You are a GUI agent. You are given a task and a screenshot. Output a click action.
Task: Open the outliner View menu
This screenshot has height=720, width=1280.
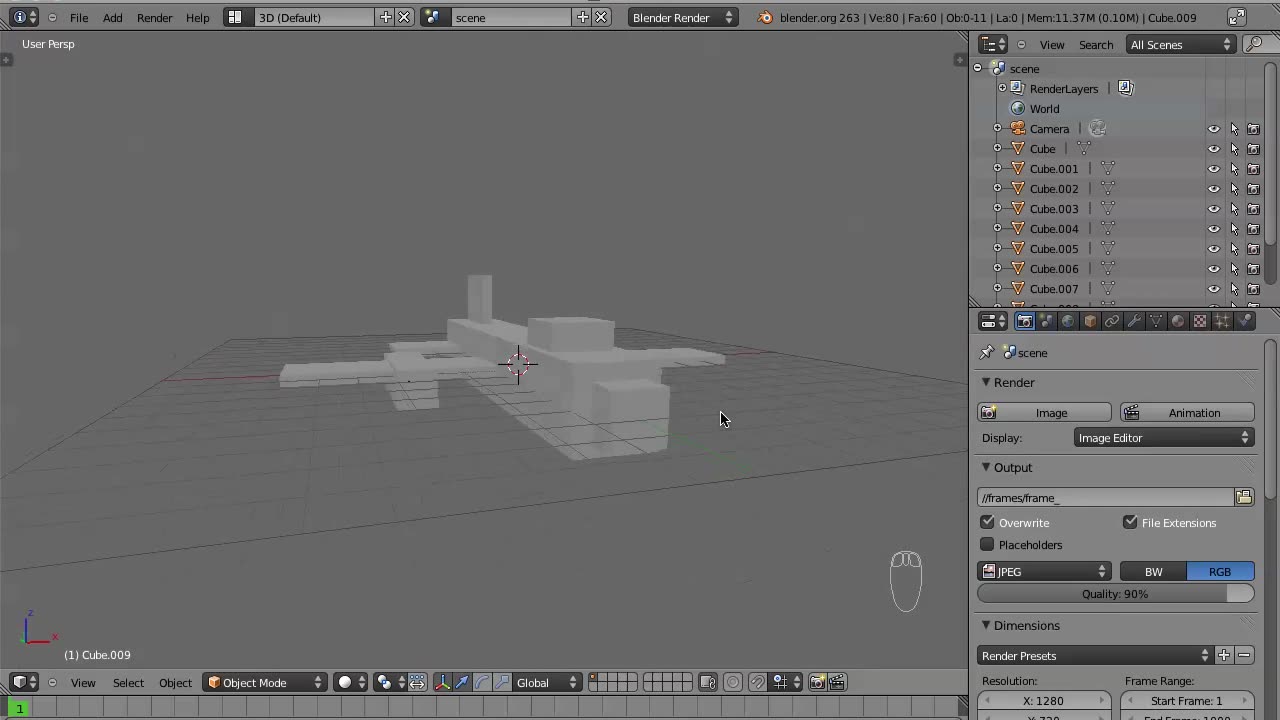pyautogui.click(x=1052, y=44)
